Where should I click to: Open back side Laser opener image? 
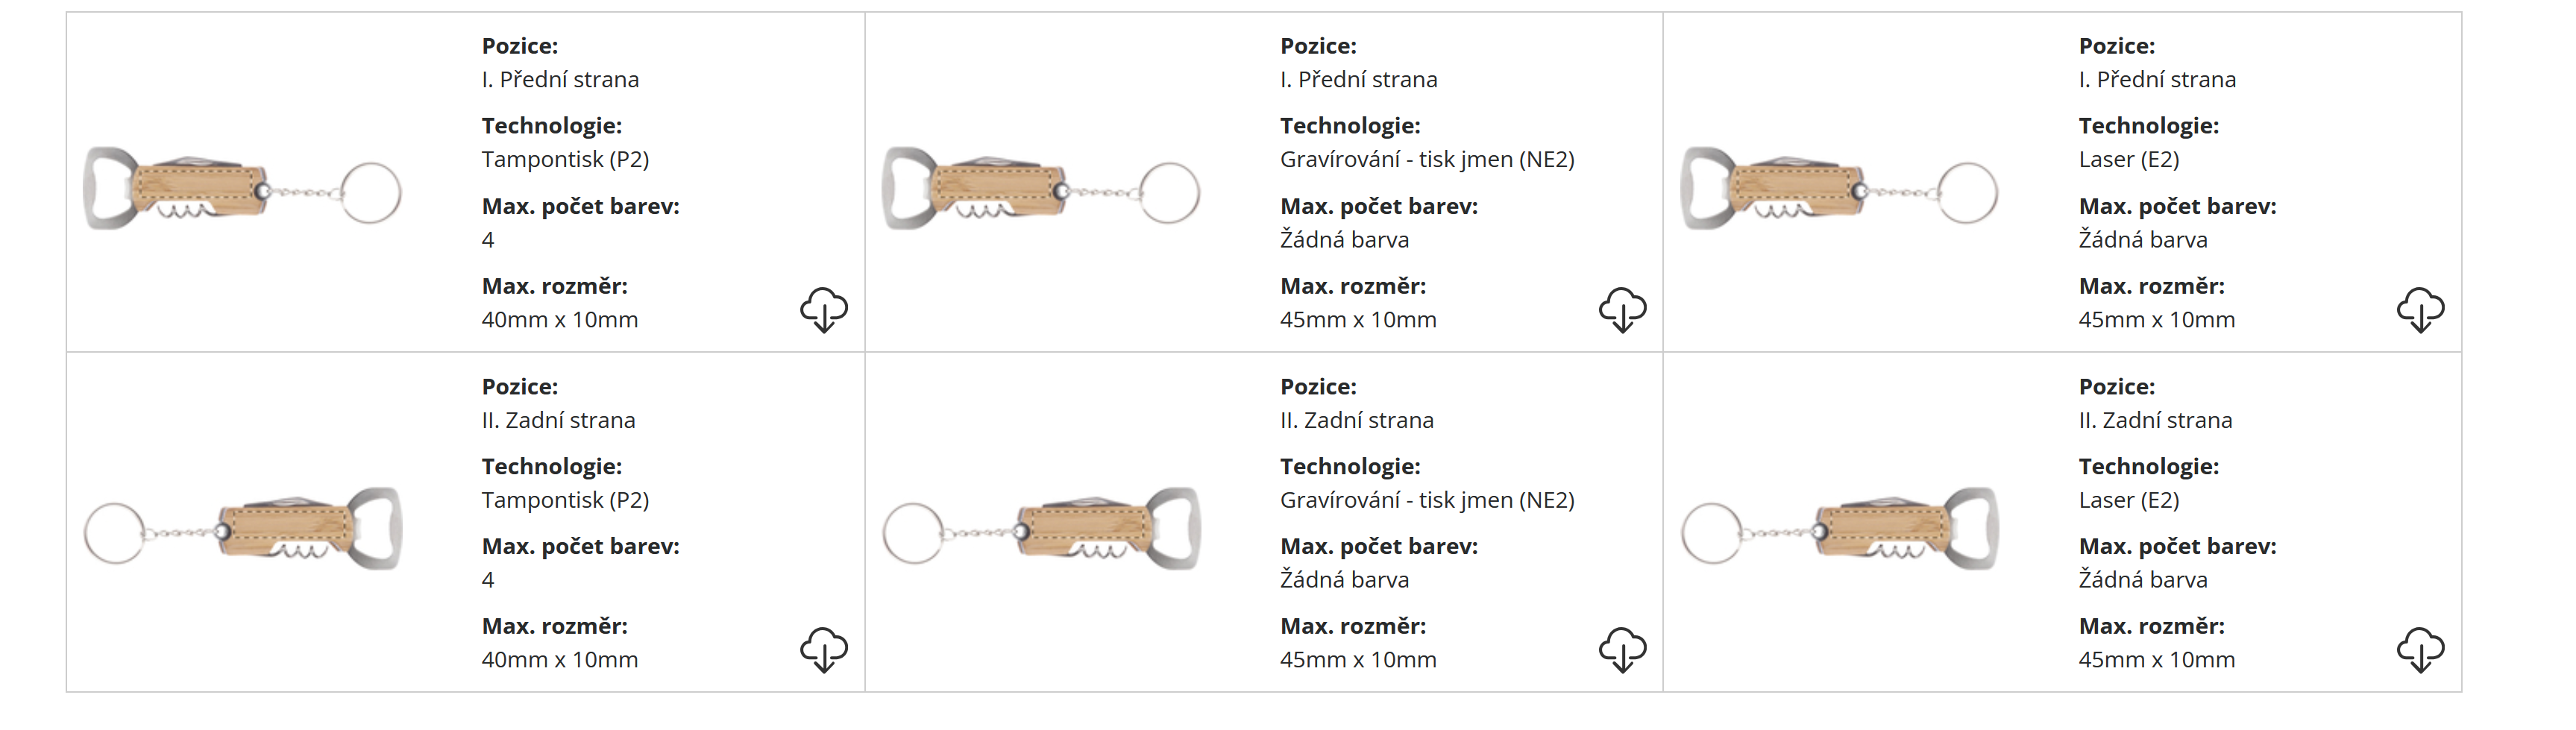(x=1839, y=529)
